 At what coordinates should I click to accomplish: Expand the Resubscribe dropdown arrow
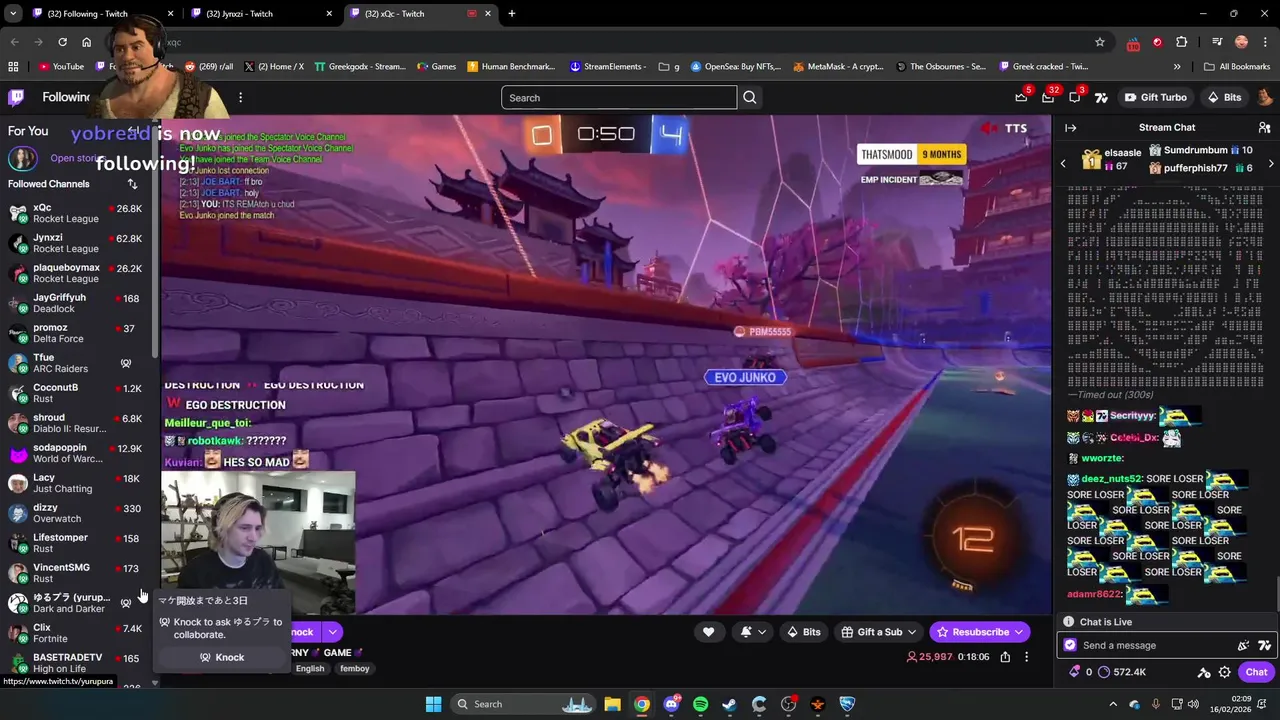pos(1019,632)
